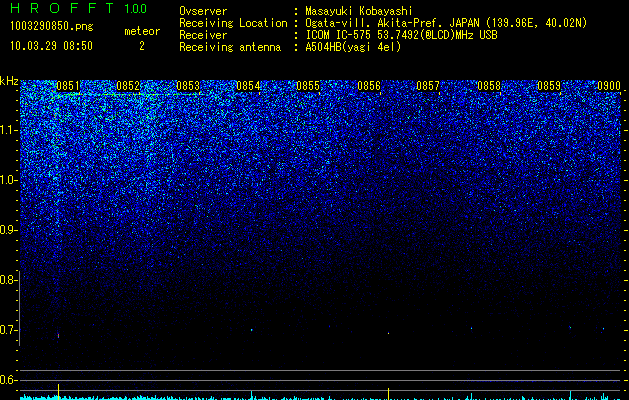
Task: Select the filename 1003290850.png
Action: [52, 27]
